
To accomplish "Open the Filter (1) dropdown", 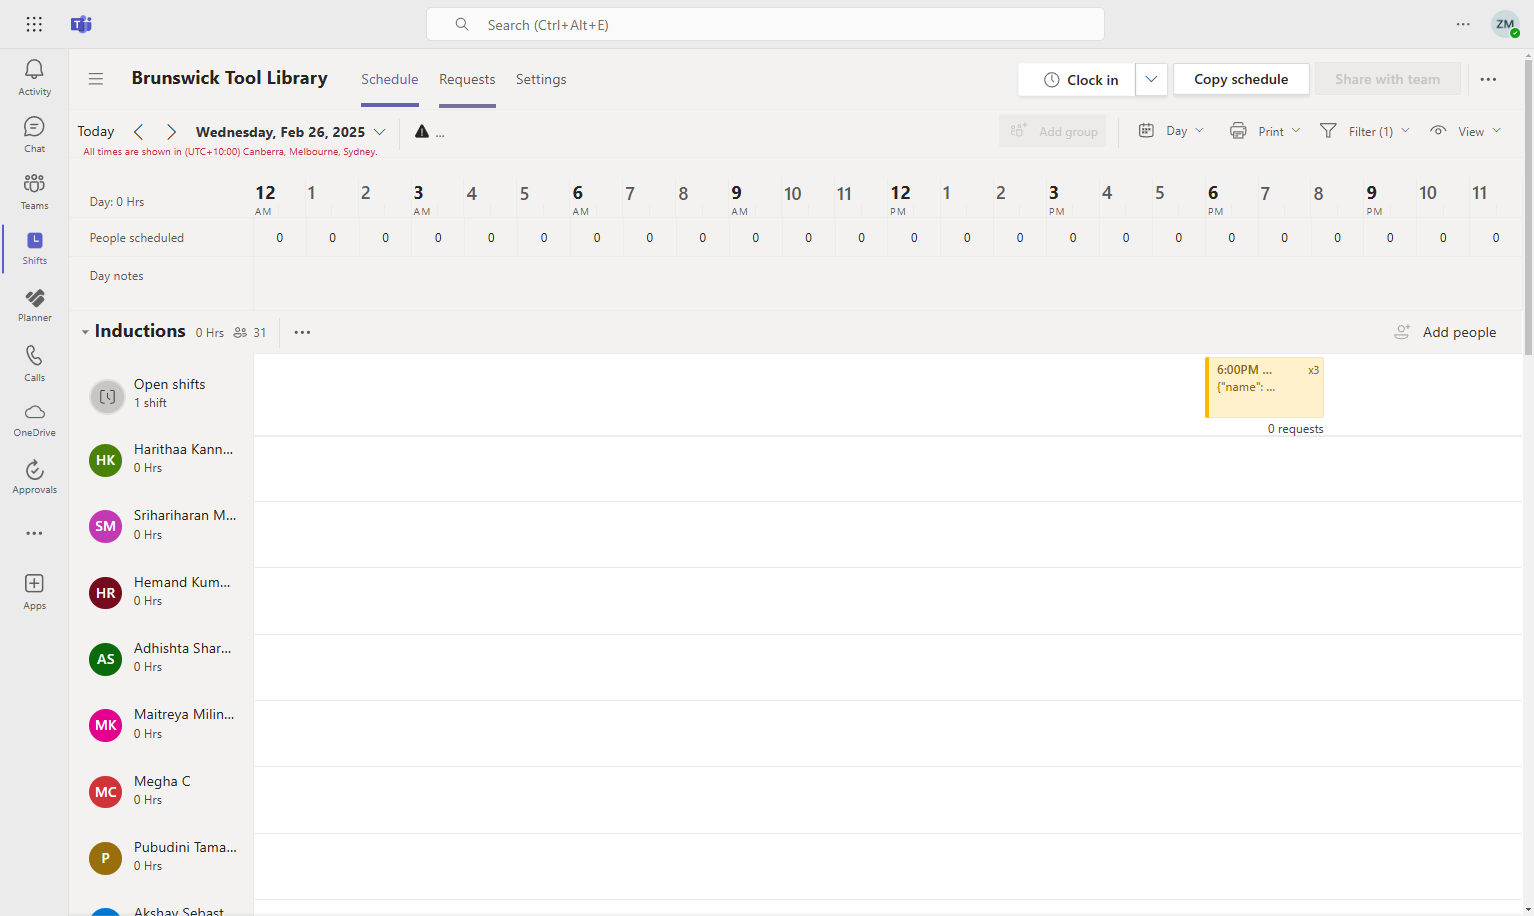I will click(x=1364, y=131).
